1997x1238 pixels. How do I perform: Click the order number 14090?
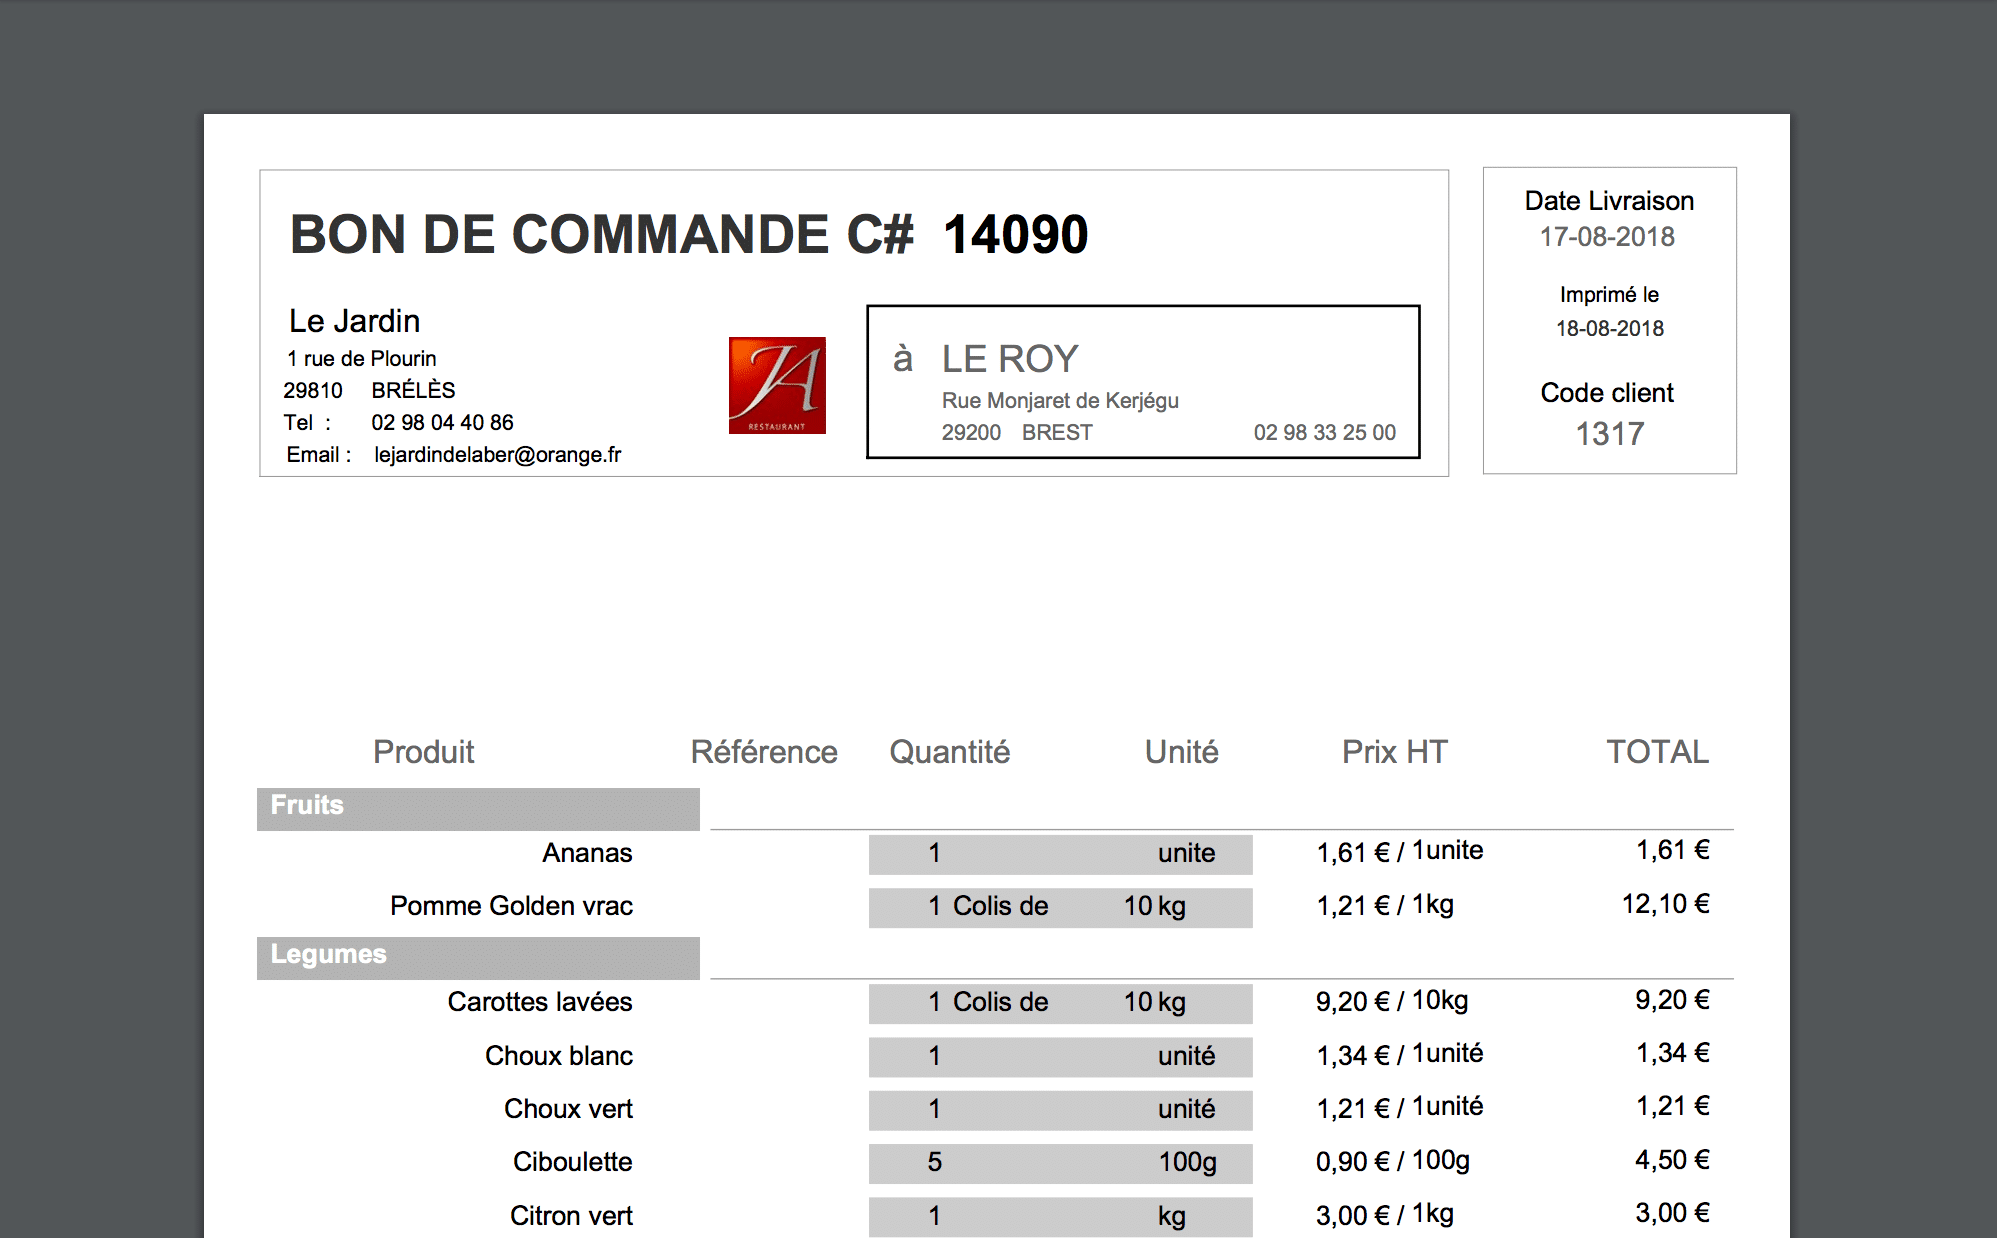coord(1015,234)
